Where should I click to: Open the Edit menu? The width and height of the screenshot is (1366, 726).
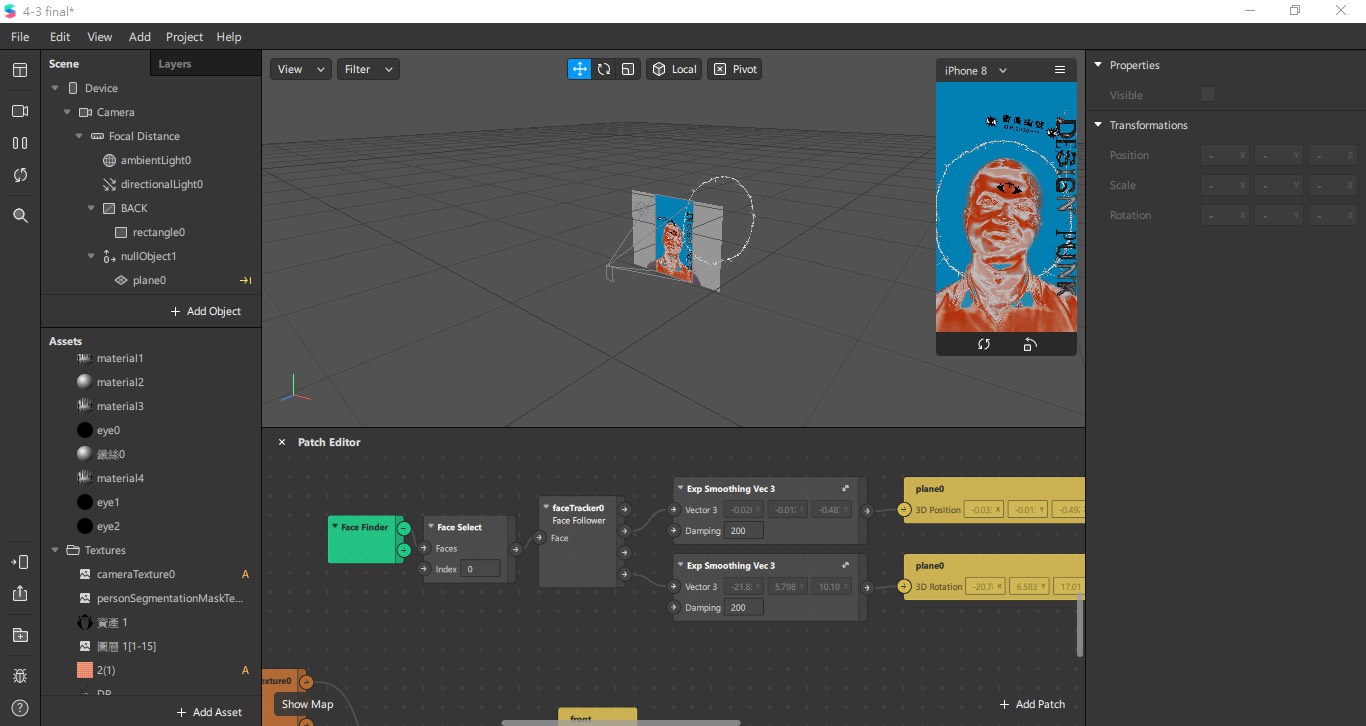(x=60, y=37)
